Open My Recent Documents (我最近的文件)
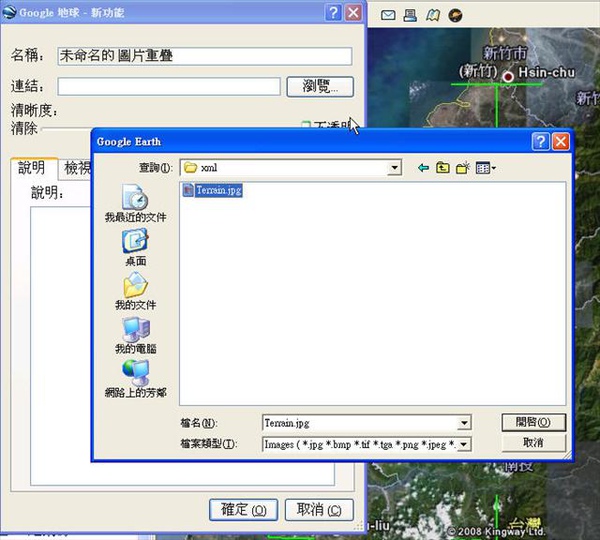 (x=135, y=203)
